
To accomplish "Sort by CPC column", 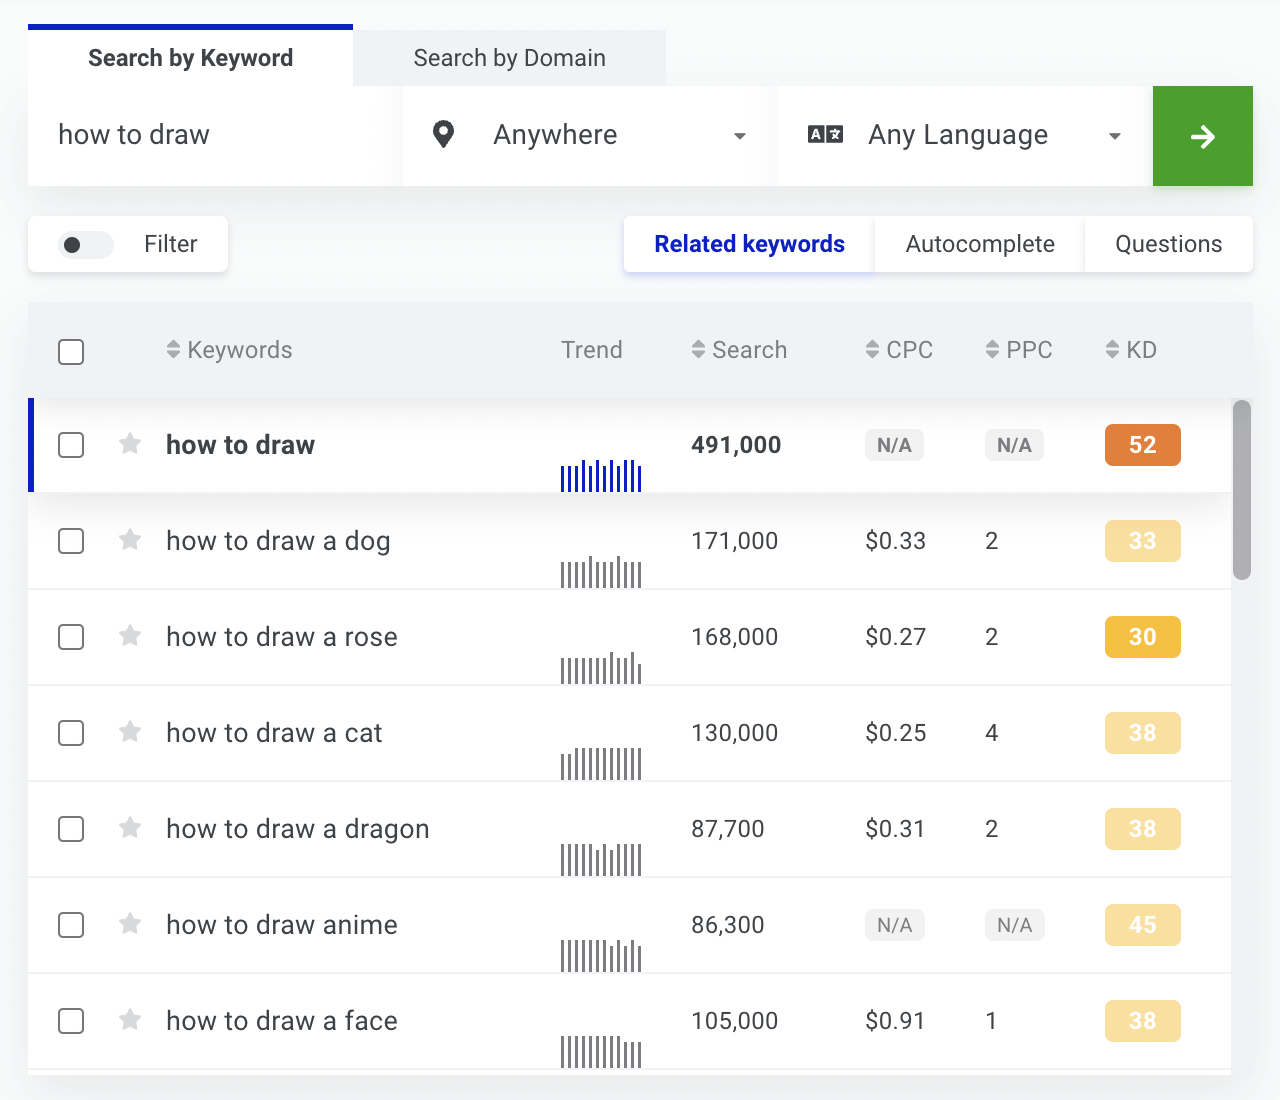I will click(899, 349).
